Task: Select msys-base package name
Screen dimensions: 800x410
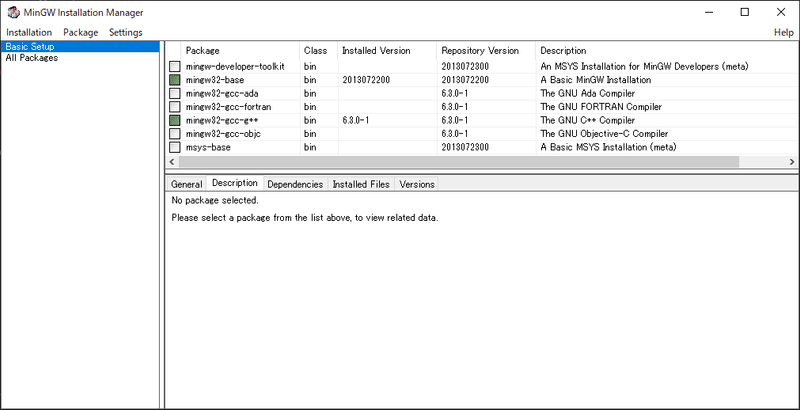Action: click(x=208, y=147)
